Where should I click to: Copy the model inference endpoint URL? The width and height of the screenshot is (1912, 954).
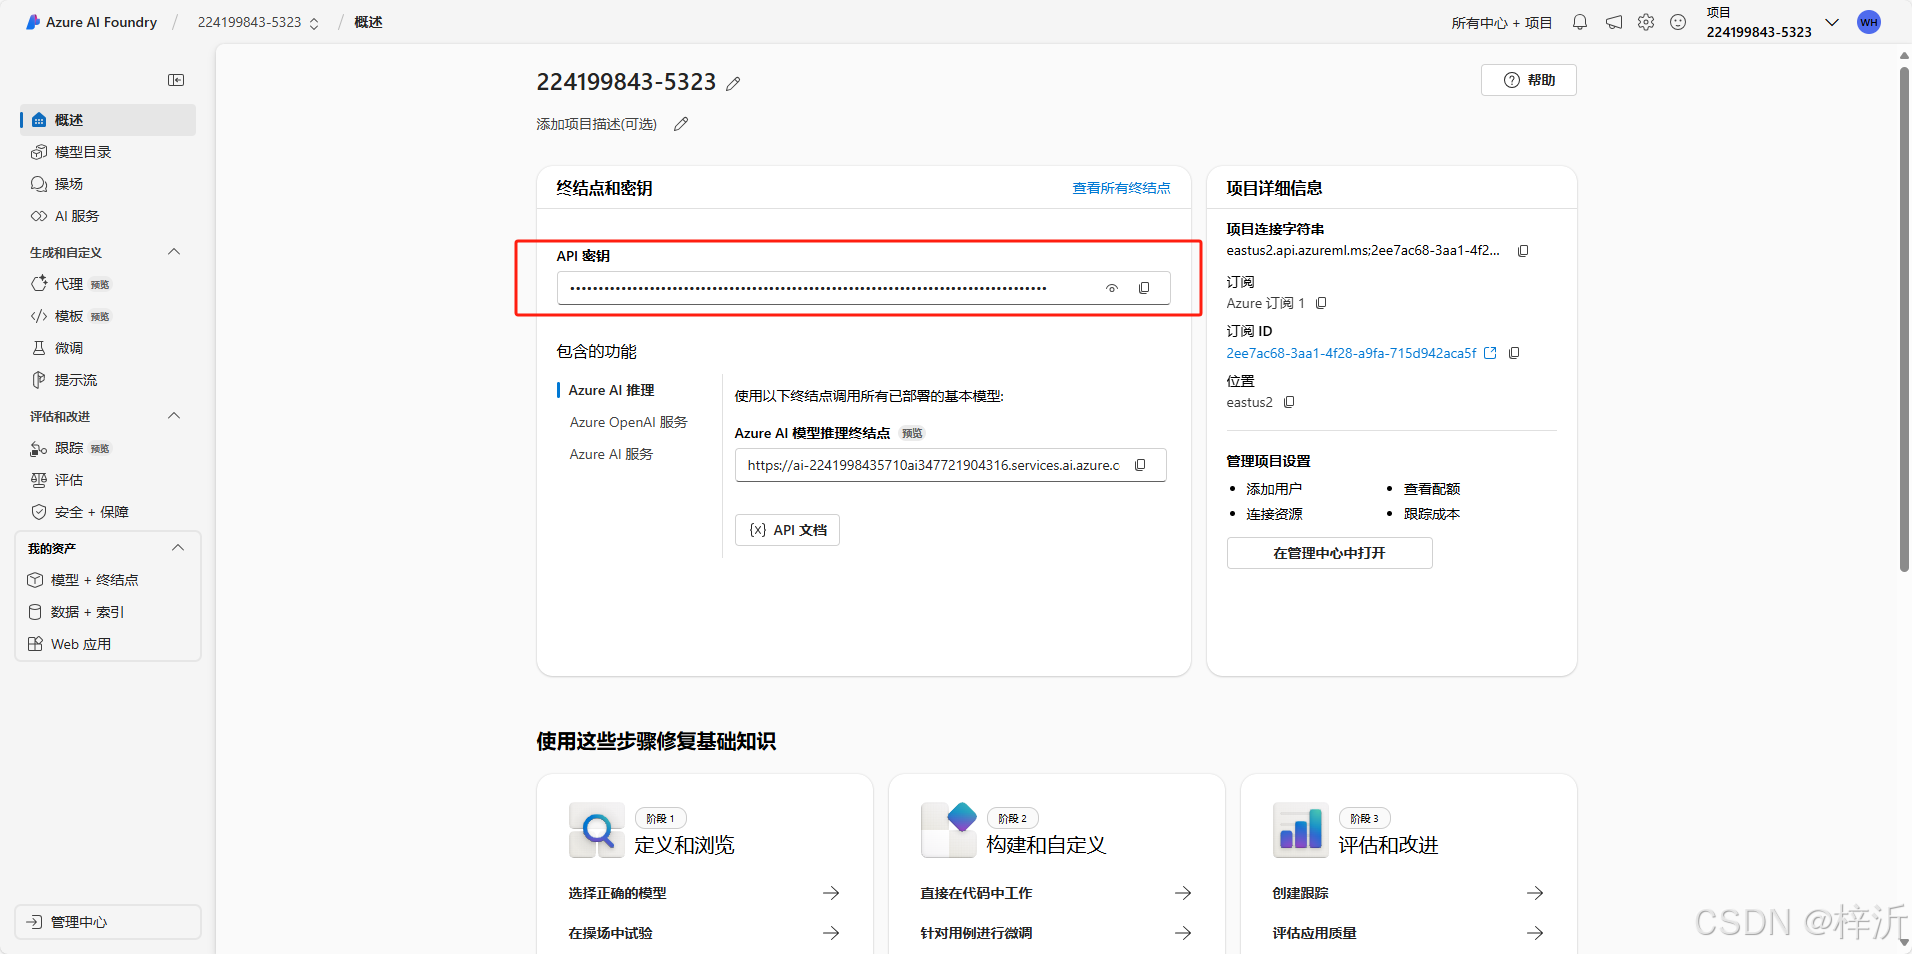1140,465
